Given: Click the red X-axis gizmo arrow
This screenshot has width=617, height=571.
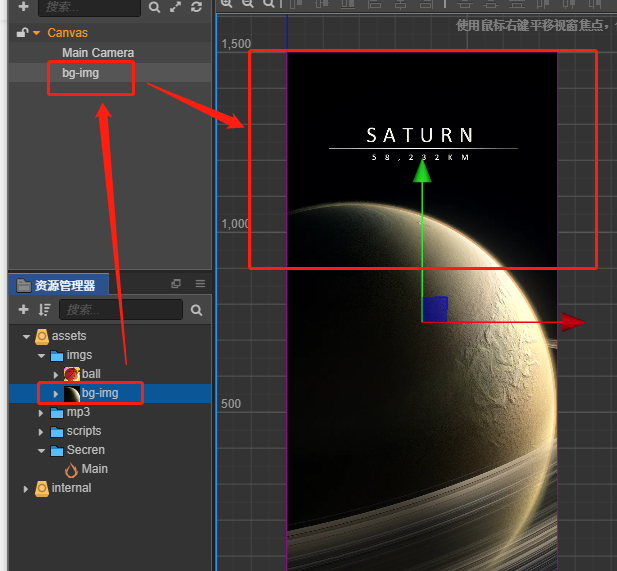Looking at the screenshot, I should click(x=574, y=322).
